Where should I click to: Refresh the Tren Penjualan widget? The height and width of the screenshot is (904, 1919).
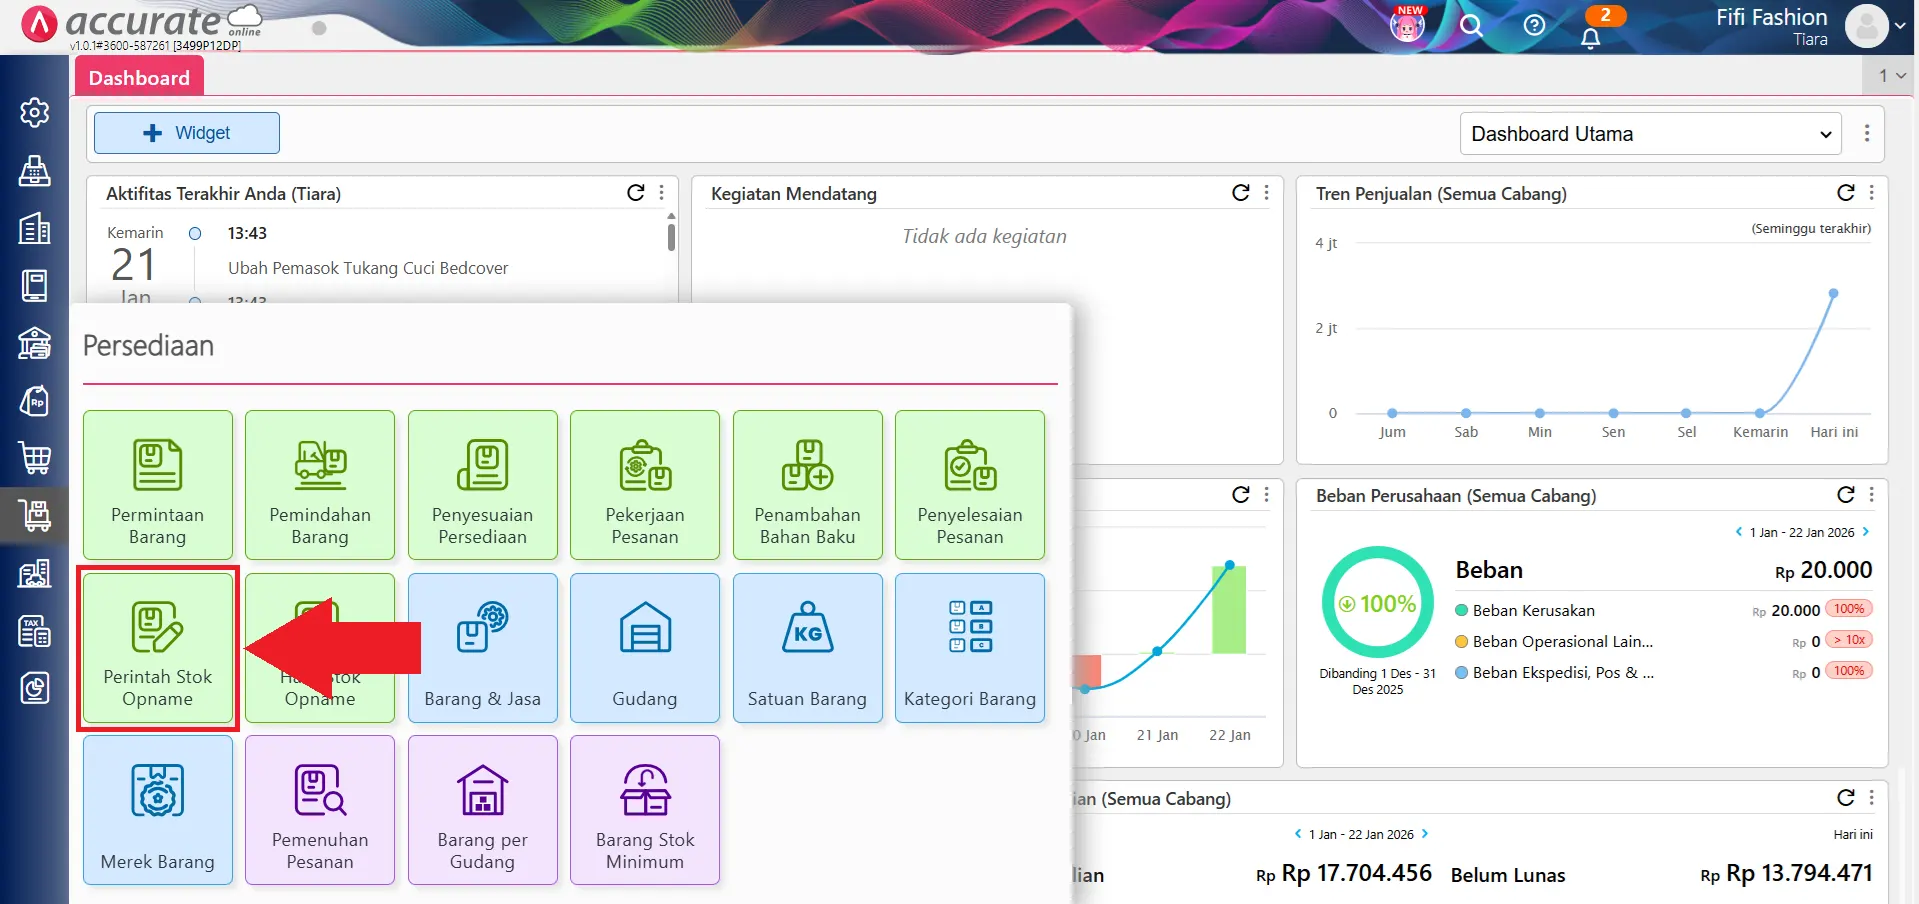[1845, 193]
